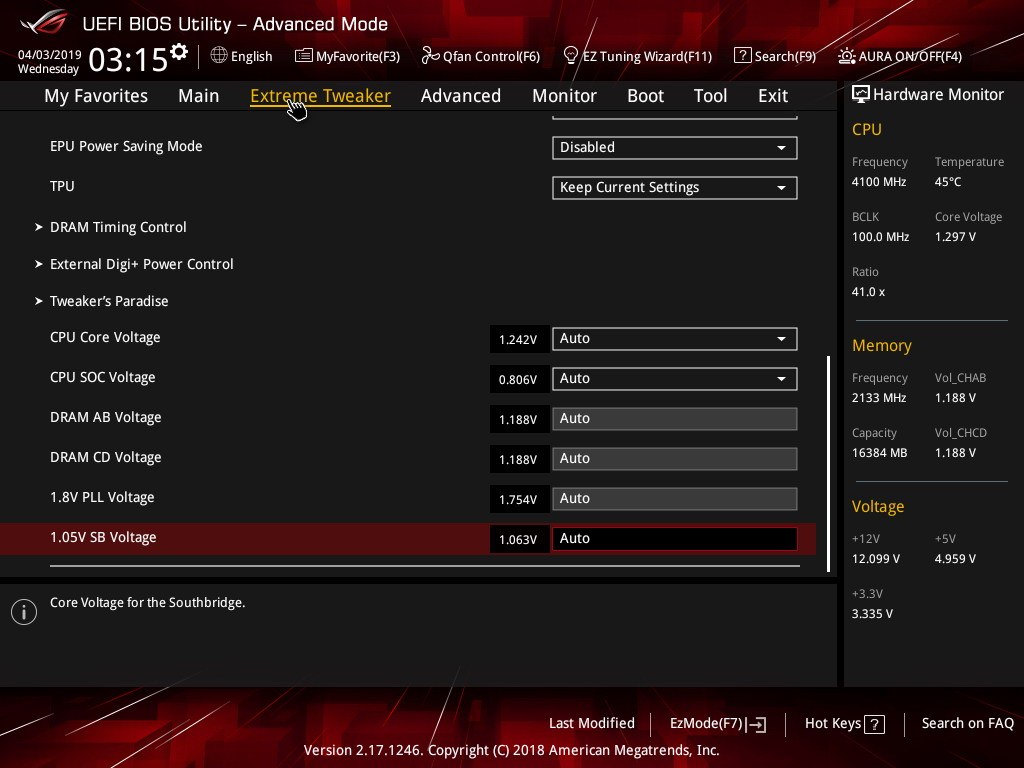1024x768 pixels.
Task: Click EzMode(F7) button label
Action: (x=706, y=724)
